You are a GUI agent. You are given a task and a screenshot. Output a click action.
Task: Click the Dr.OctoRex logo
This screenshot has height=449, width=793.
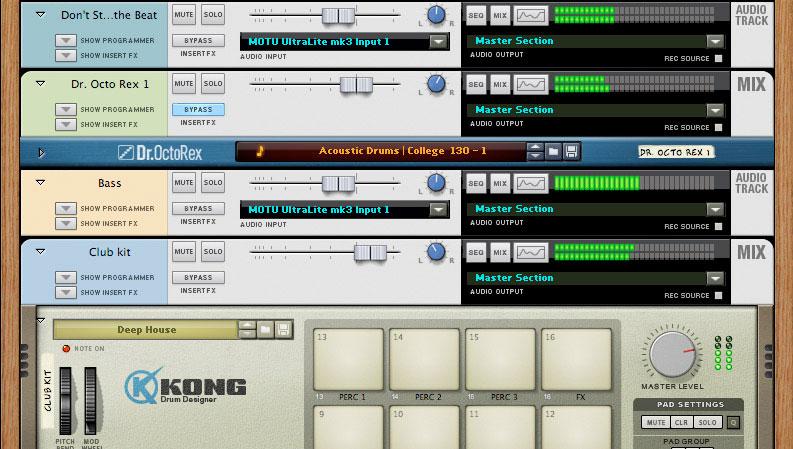click(x=160, y=153)
